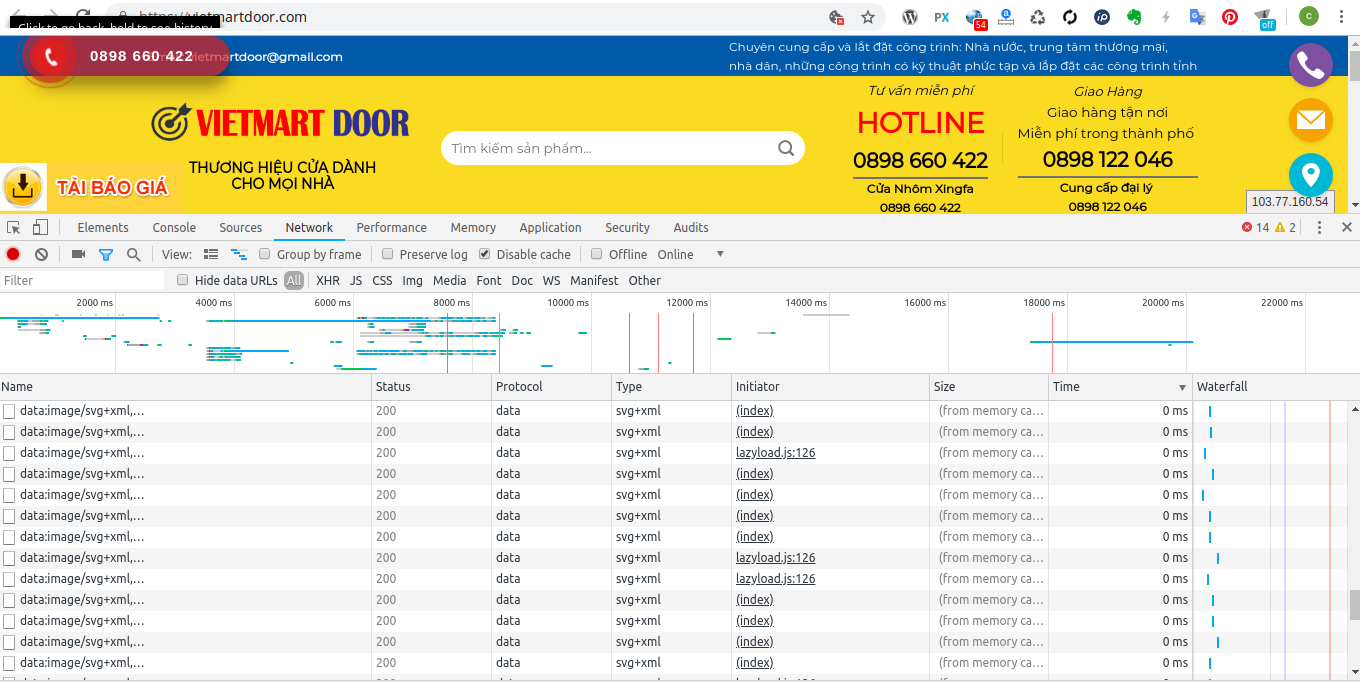Uncheck Disable cache checkbox
The image size is (1360, 682).
(x=485, y=254)
